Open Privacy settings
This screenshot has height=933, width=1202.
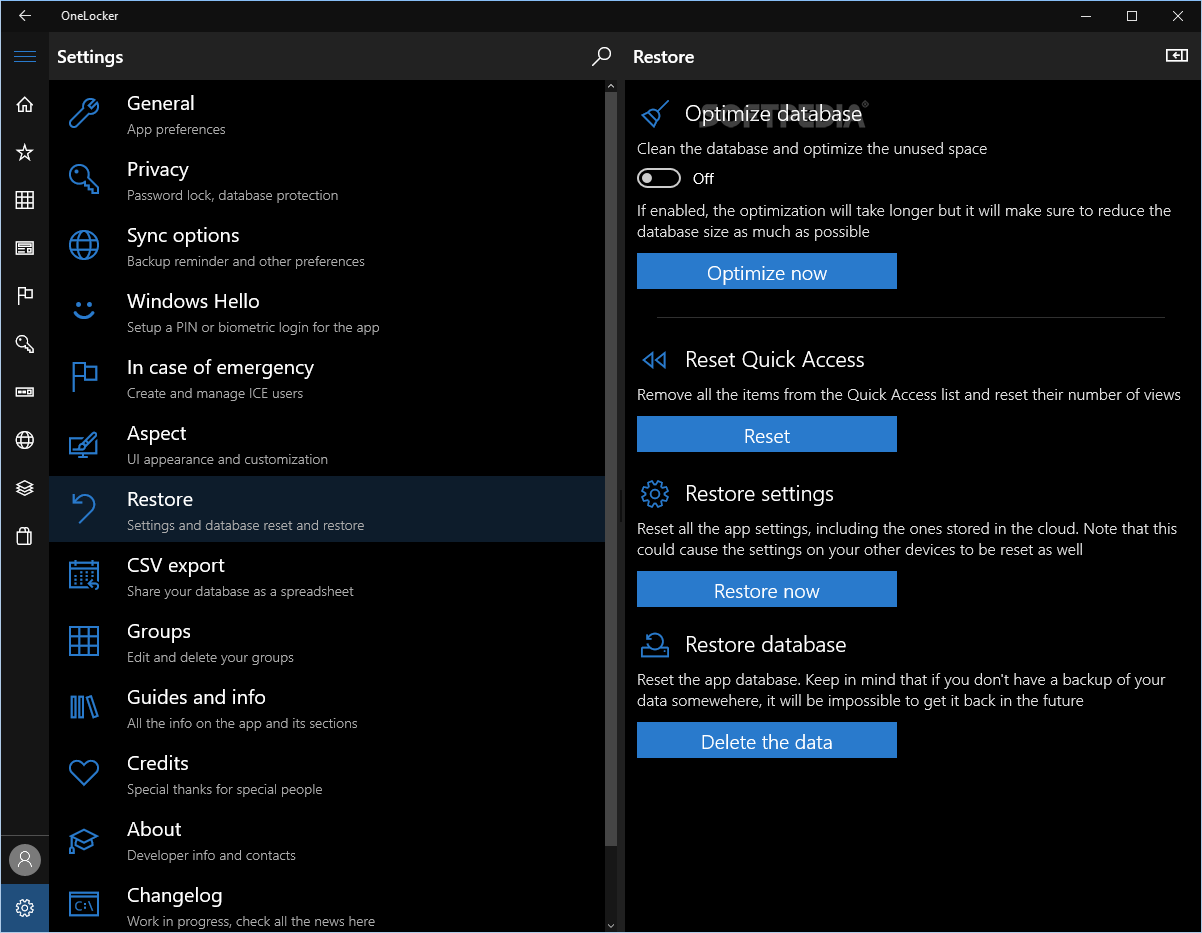pos(327,179)
